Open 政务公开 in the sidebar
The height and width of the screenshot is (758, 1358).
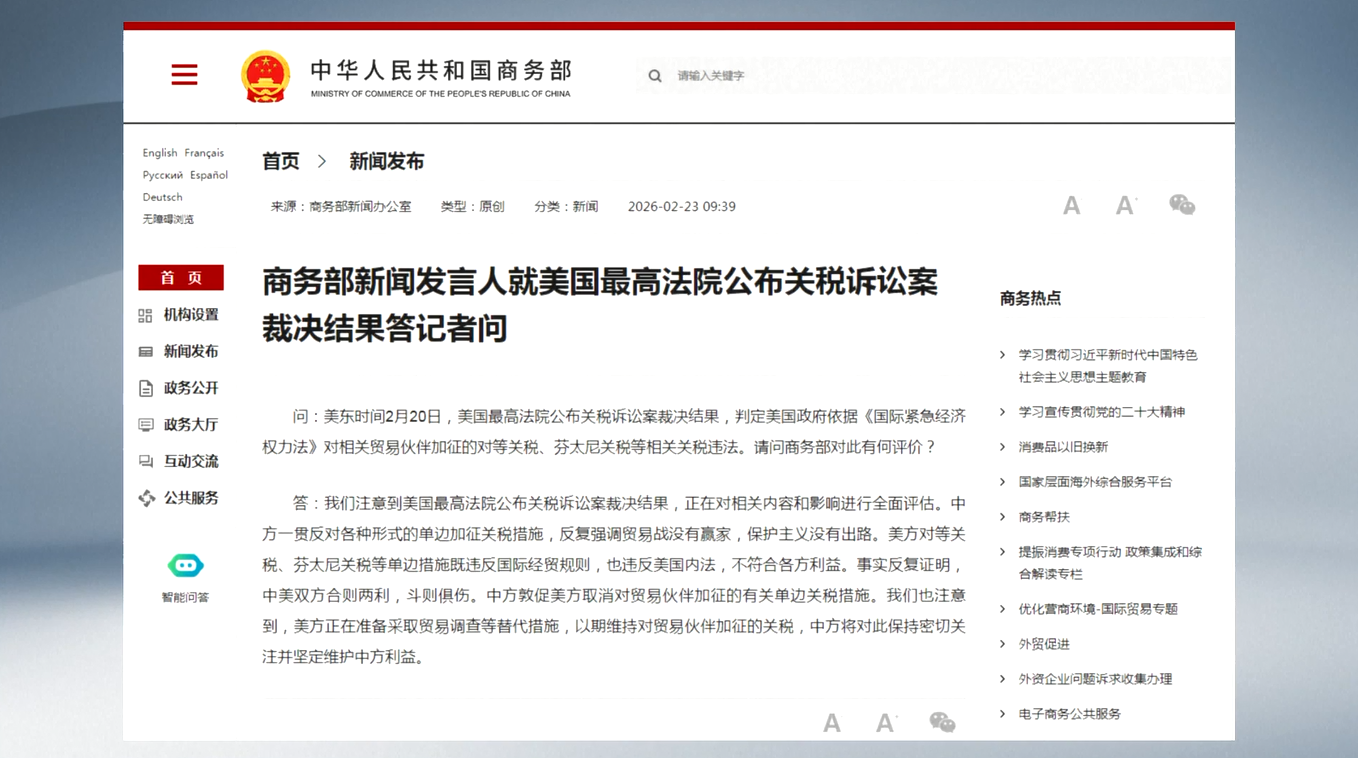click(x=190, y=388)
